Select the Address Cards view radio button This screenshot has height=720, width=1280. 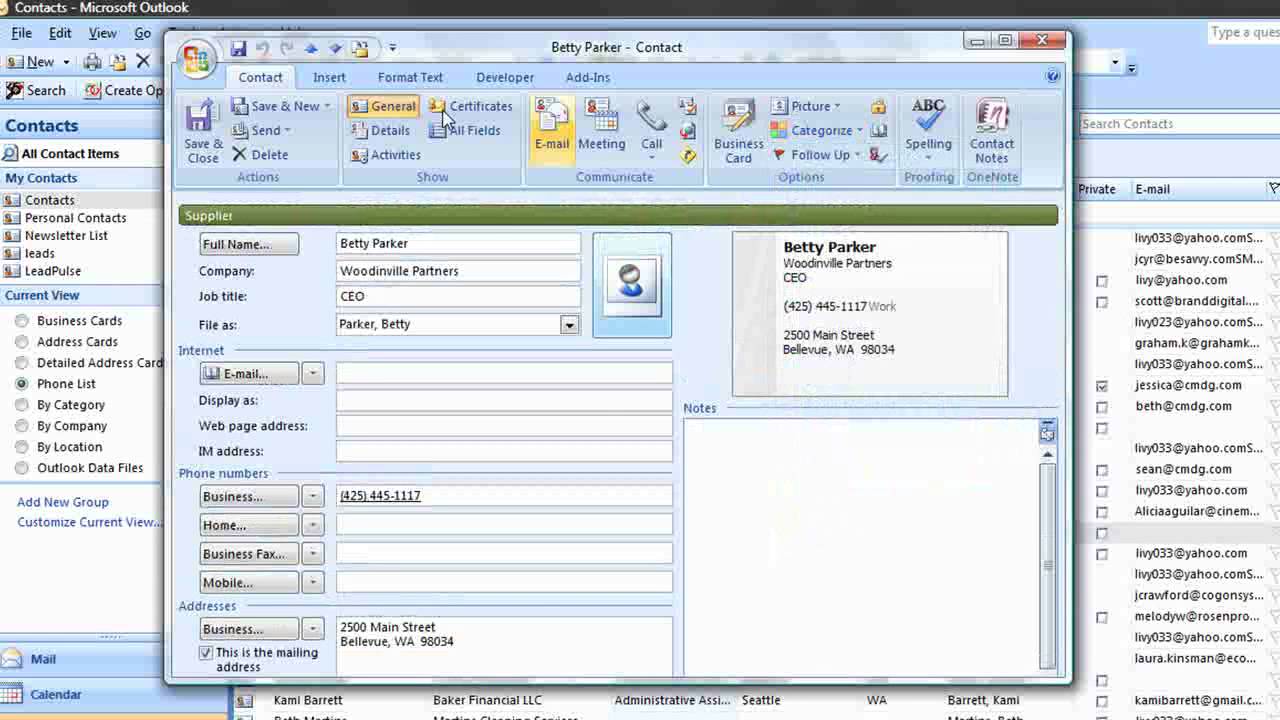(x=22, y=342)
